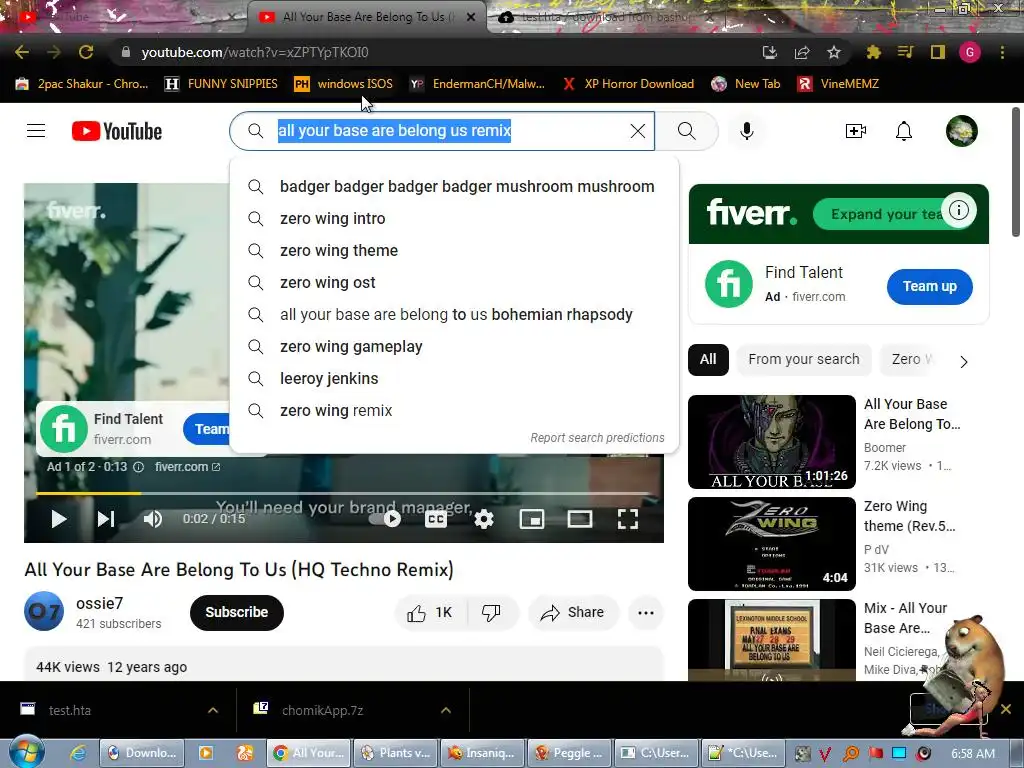Select the bohemian rhapsody suggestion
Image resolution: width=1024 pixels, height=768 pixels.
(455, 315)
